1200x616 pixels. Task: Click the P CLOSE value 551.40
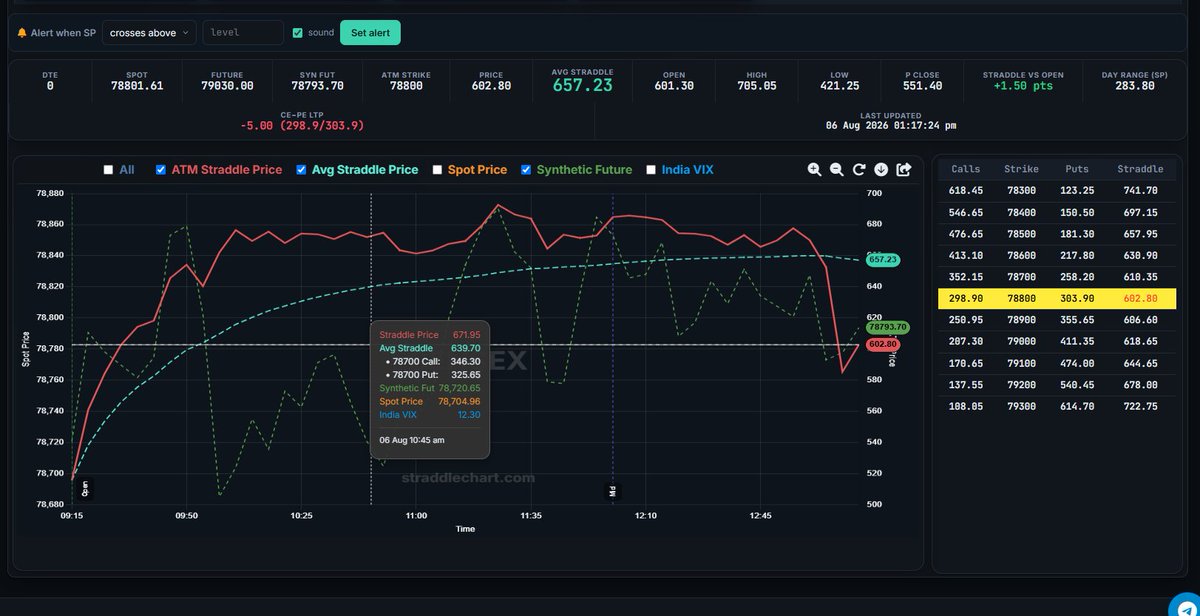coord(922,86)
